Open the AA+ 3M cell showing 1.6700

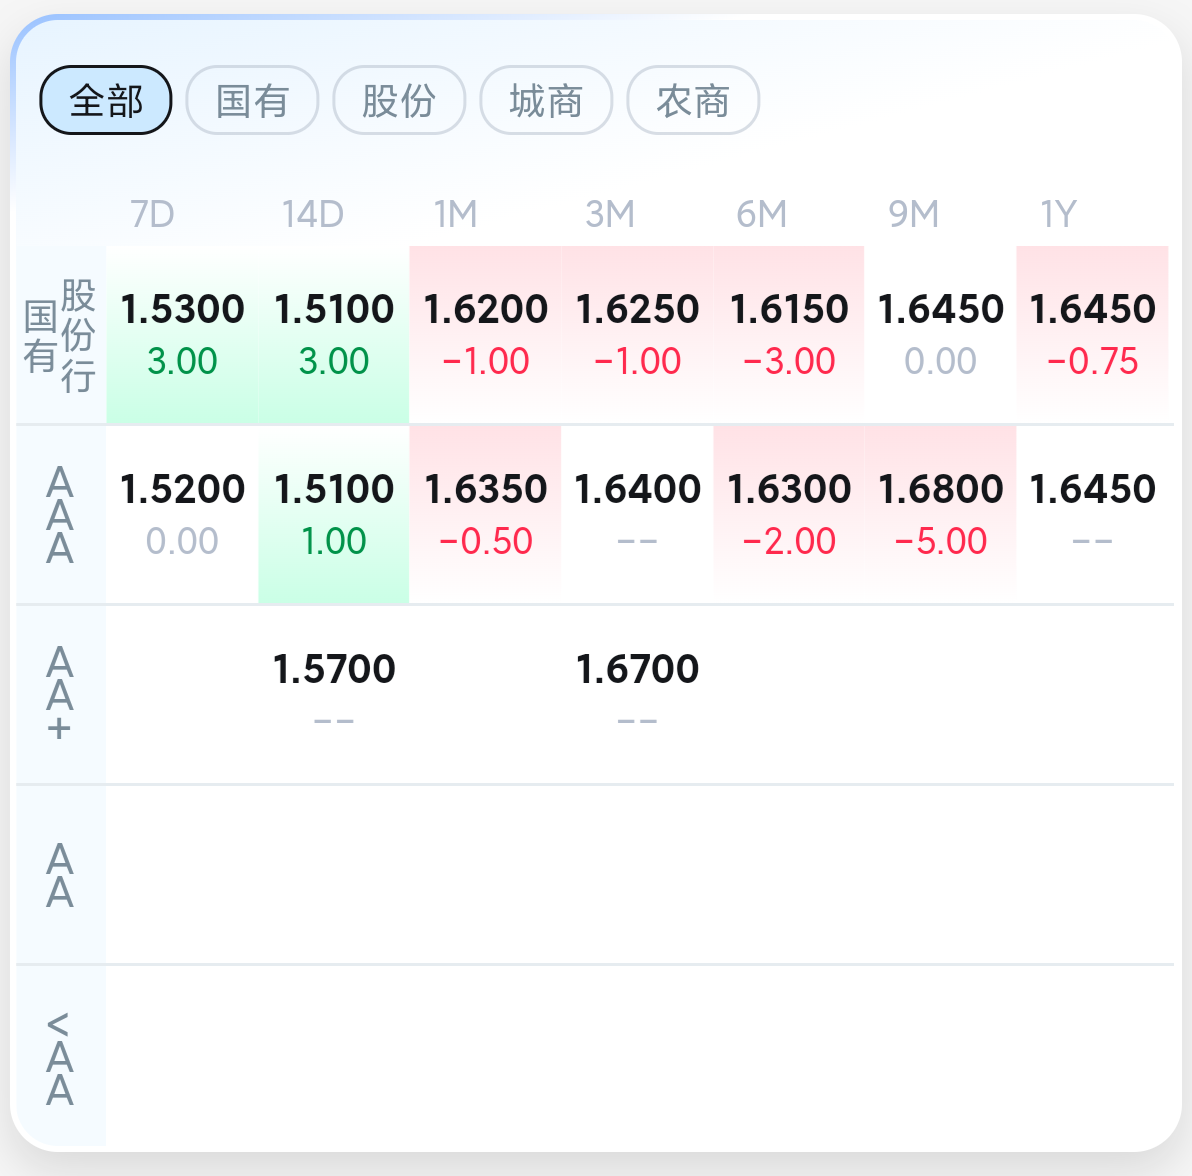coord(637,695)
